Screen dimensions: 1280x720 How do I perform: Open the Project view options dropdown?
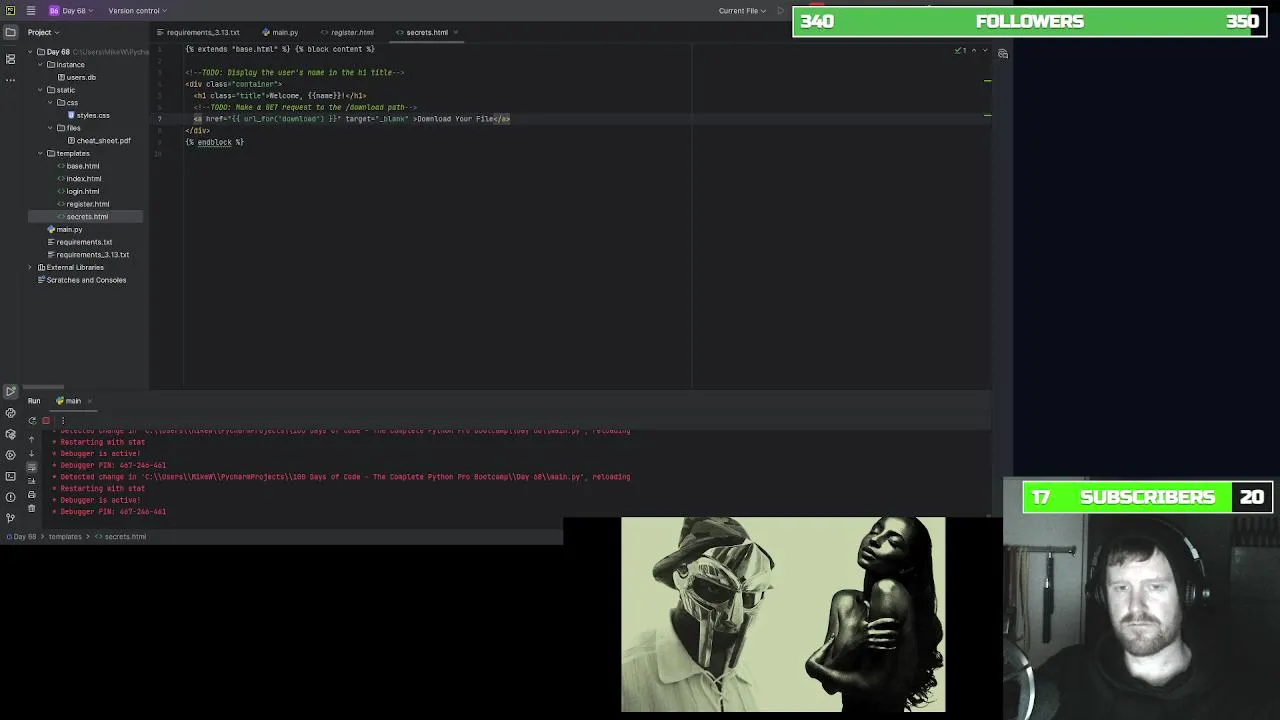tap(45, 32)
